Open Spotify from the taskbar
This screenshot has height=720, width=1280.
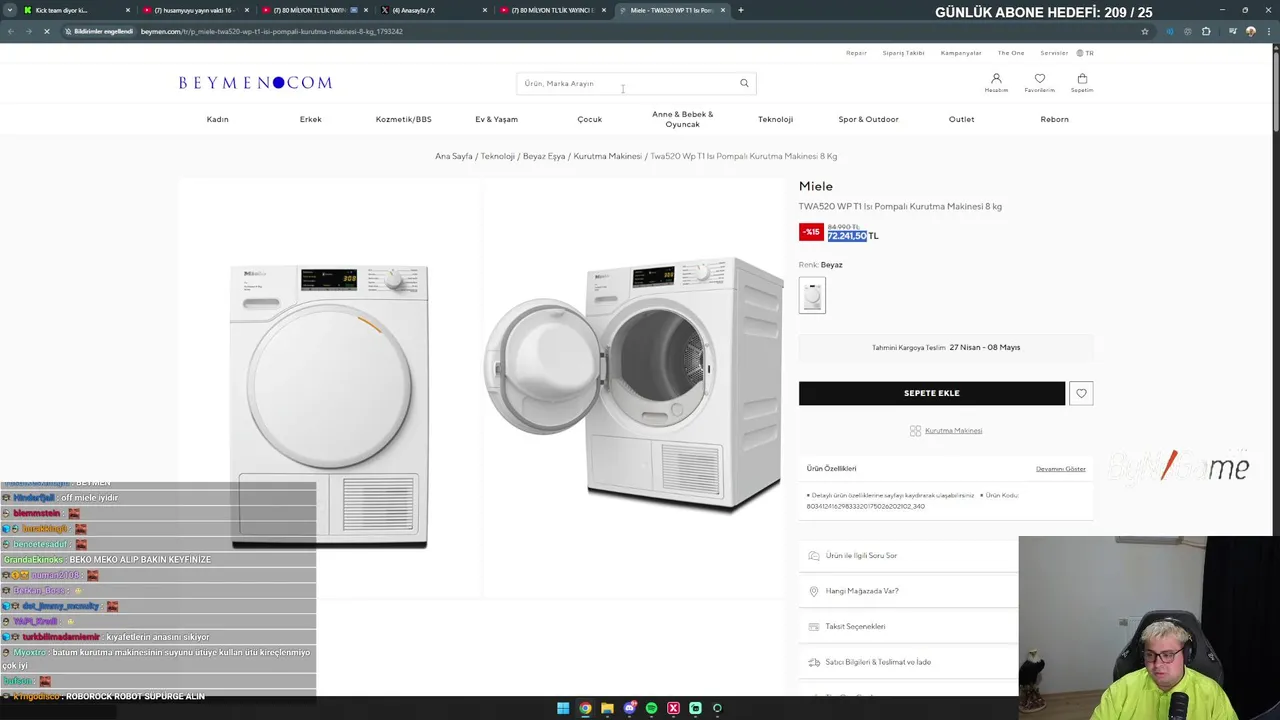coord(651,708)
